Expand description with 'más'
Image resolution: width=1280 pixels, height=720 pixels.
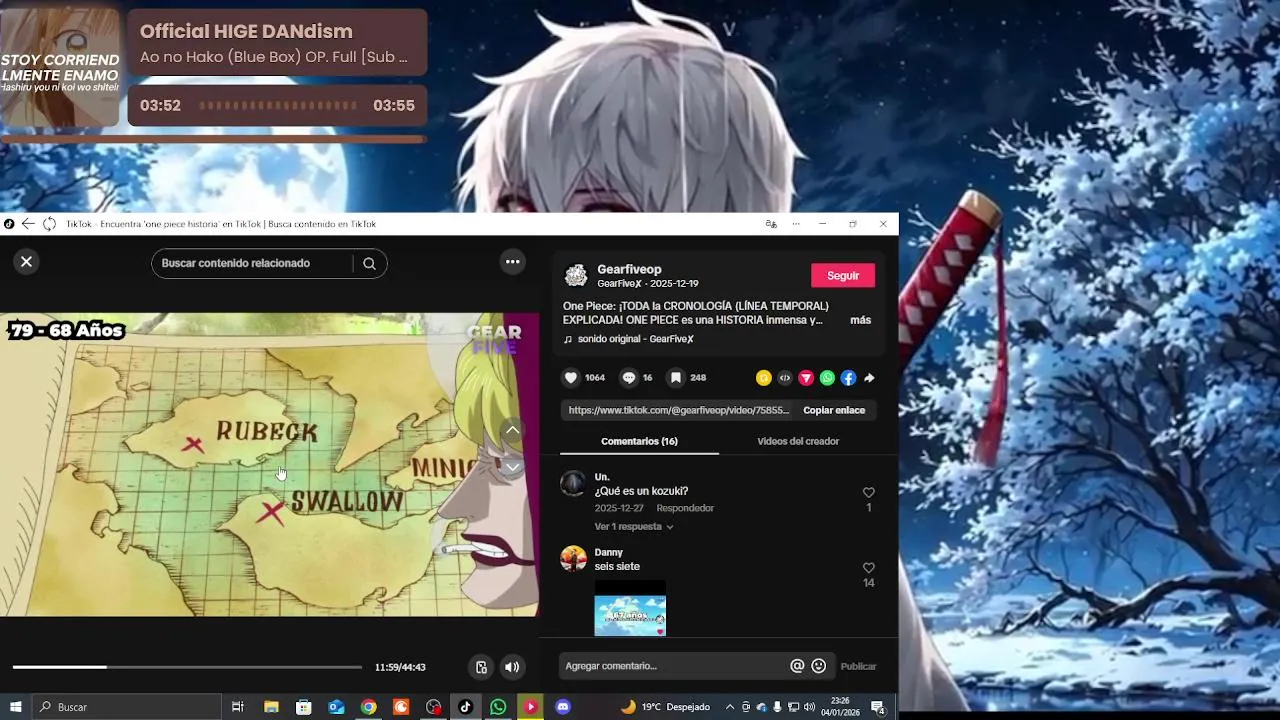[860, 320]
